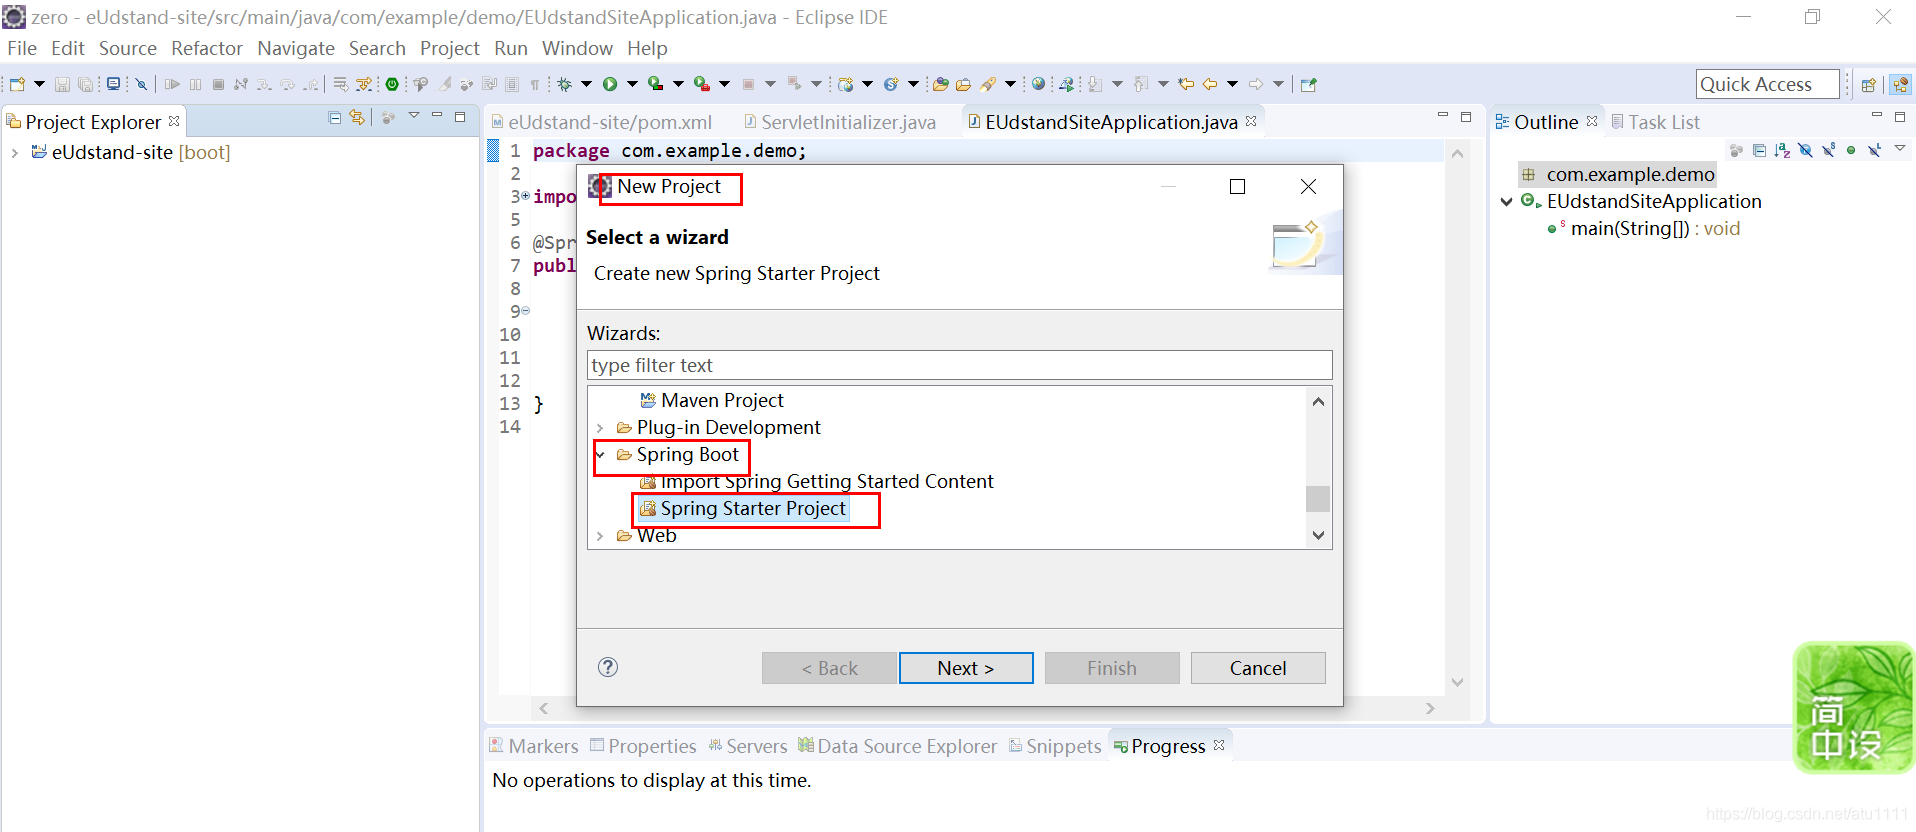1916x832 pixels.
Task: Click the Last Edit Location arrow icon
Action: point(1186,84)
